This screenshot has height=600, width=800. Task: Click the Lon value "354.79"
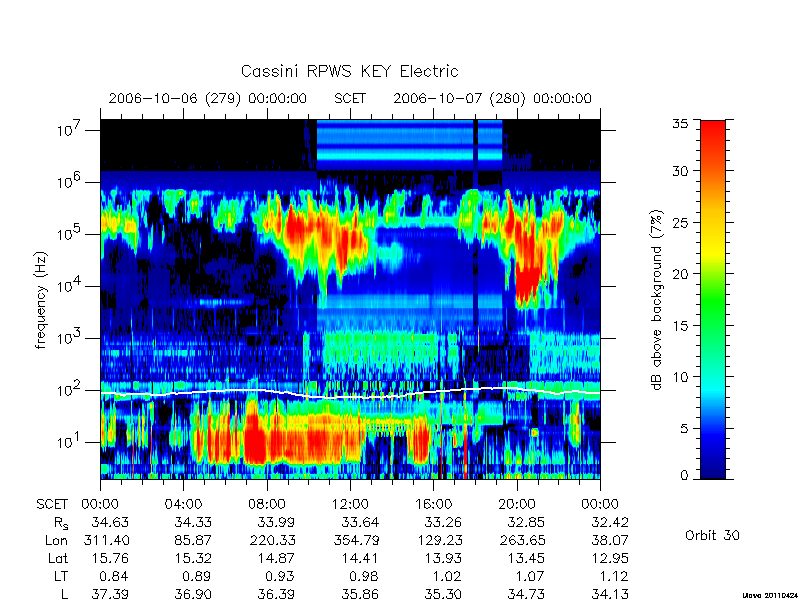pos(356,540)
